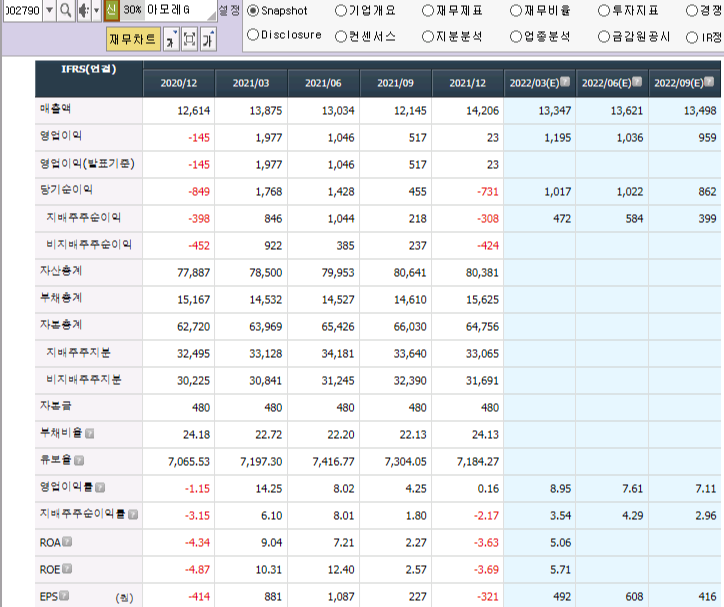Screen dimensions: 724x607
Task: Click operating margin value 14.25
Action: (x=269, y=489)
